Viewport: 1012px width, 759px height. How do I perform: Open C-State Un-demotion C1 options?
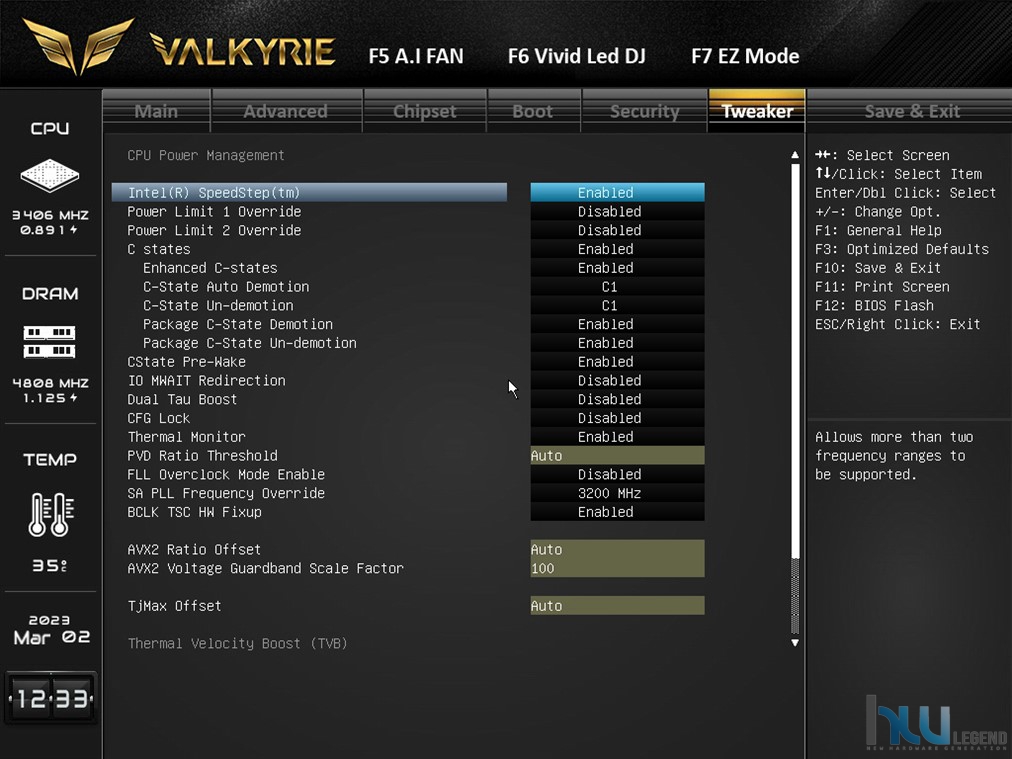tap(618, 305)
